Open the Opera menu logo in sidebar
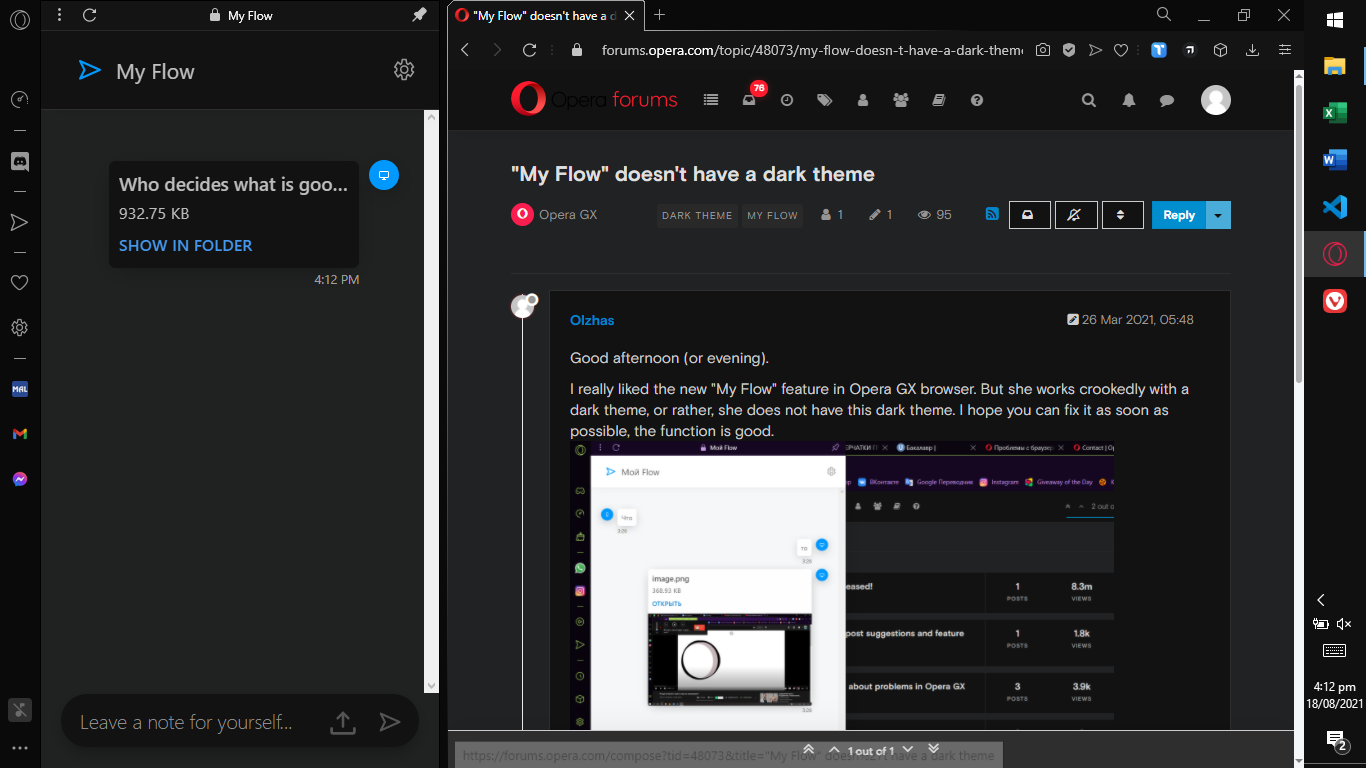 coord(19,18)
